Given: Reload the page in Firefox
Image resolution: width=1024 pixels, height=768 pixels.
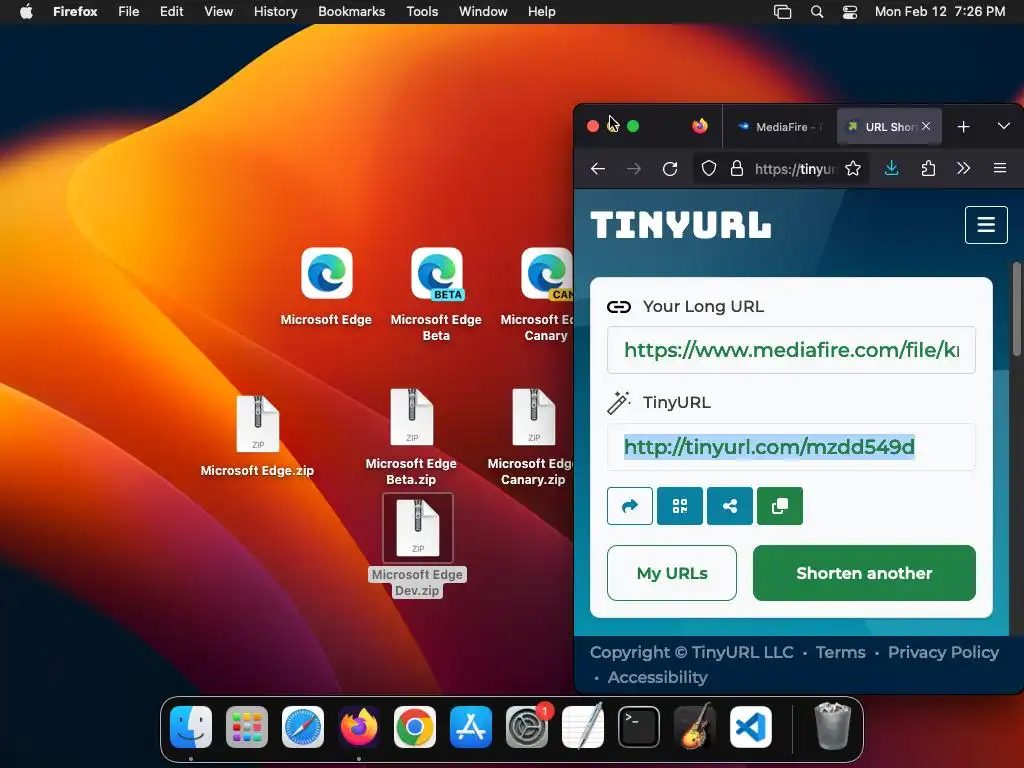Looking at the screenshot, I should click(670, 169).
